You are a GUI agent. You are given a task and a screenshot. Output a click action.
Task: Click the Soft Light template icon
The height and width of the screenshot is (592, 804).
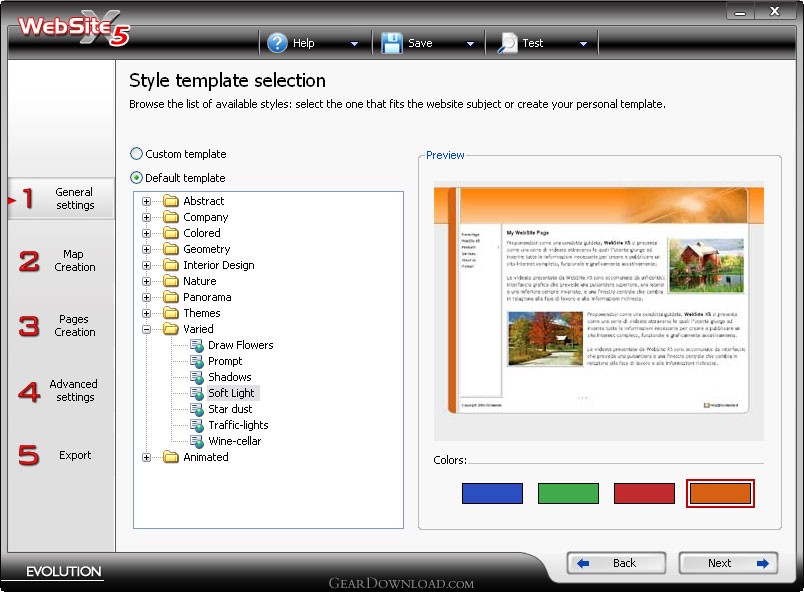197,393
